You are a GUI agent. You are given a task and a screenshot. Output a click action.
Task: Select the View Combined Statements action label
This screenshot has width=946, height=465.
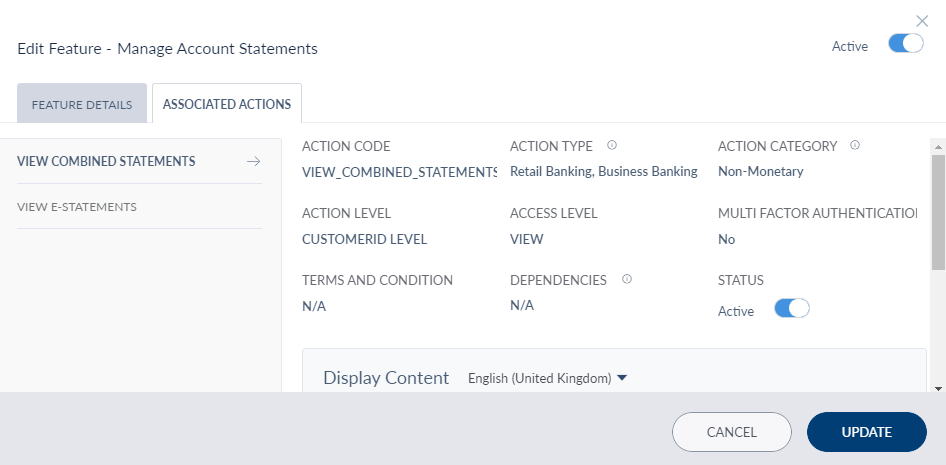point(106,162)
